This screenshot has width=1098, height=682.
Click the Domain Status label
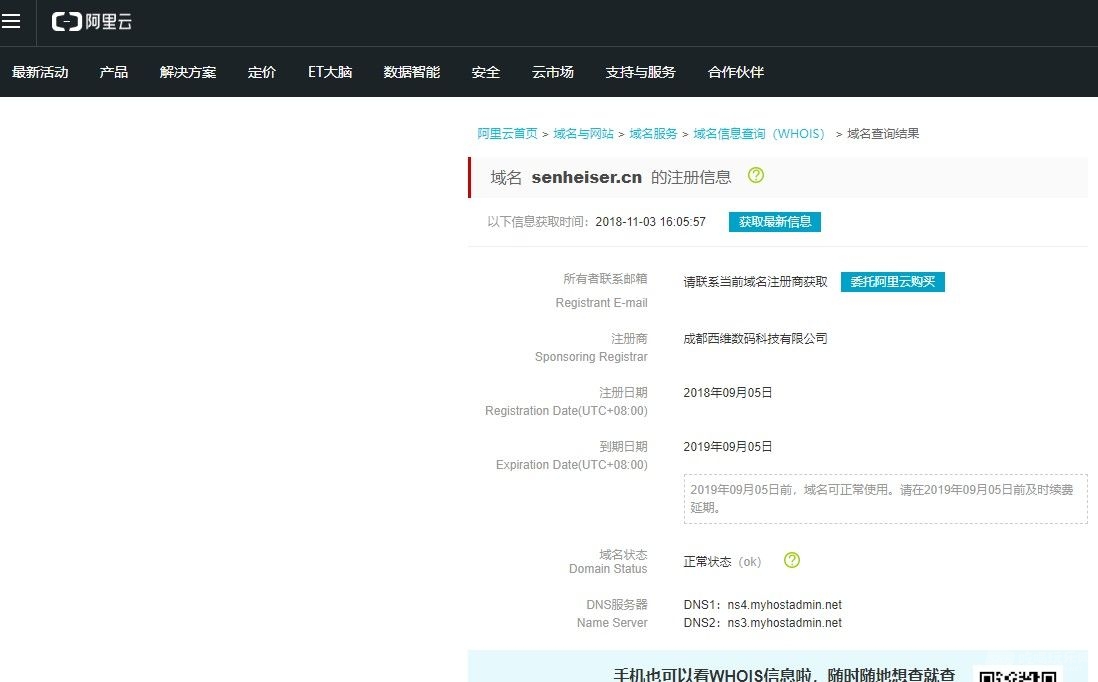click(x=608, y=569)
